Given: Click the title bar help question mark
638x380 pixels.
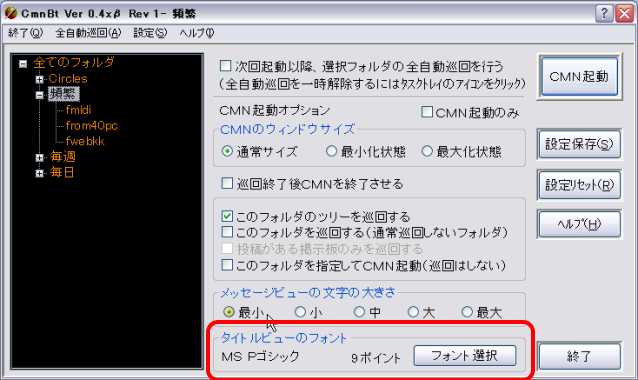Looking at the screenshot, I should click(x=604, y=14).
